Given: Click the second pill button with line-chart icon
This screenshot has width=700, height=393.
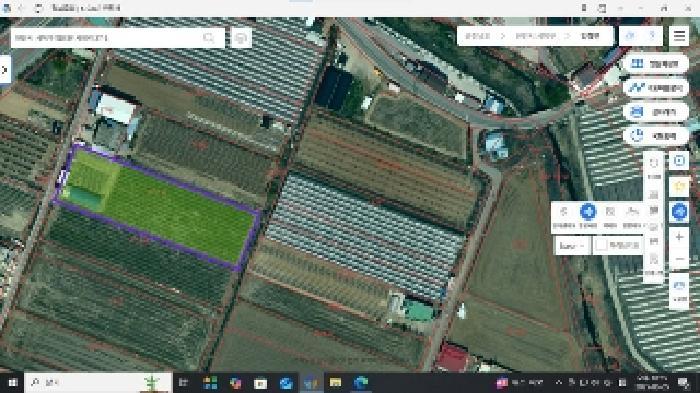Looking at the screenshot, I should click(x=655, y=88).
